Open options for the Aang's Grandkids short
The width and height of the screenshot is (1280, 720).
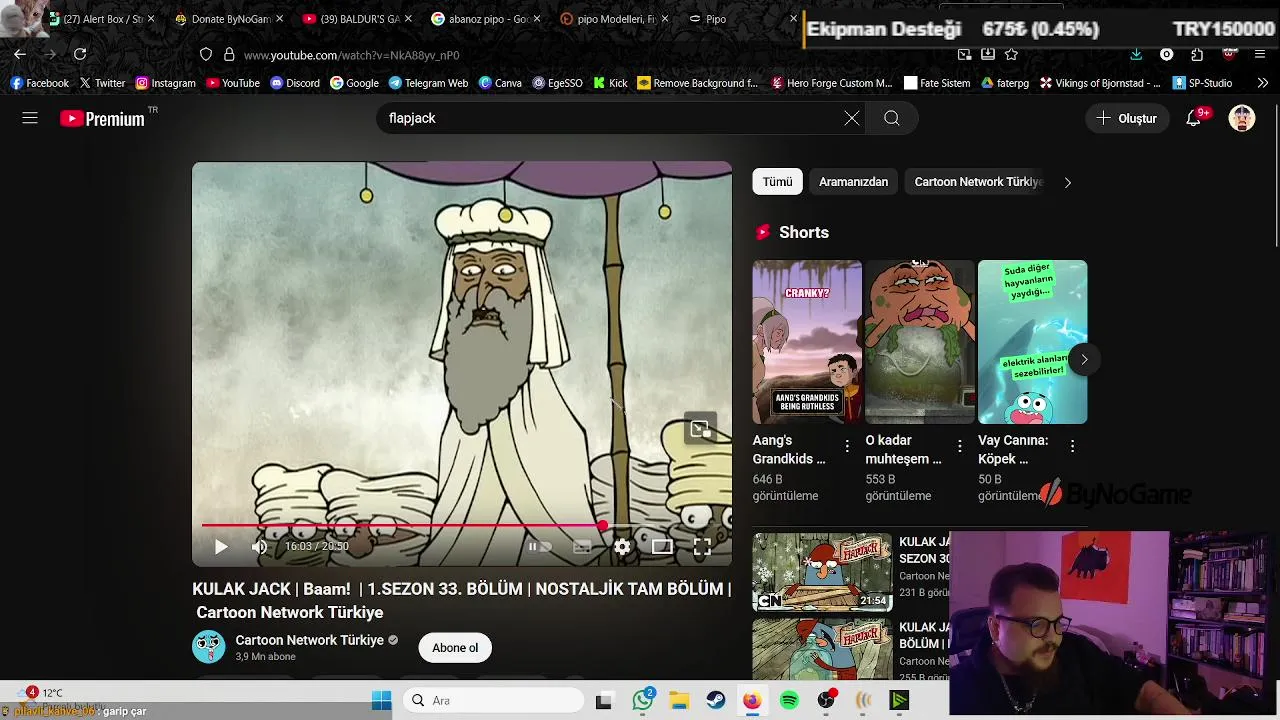click(847, 445)
